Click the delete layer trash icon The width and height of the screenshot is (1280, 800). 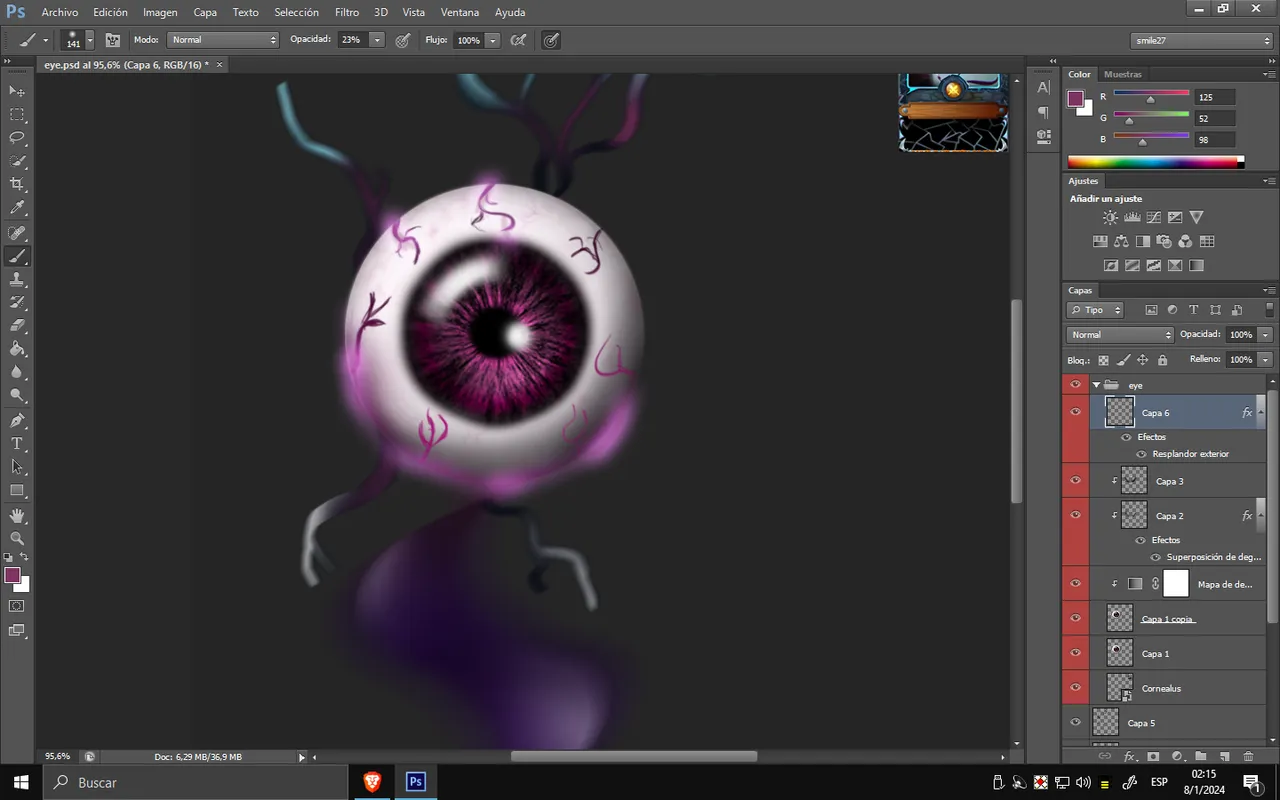point(1248,757)
